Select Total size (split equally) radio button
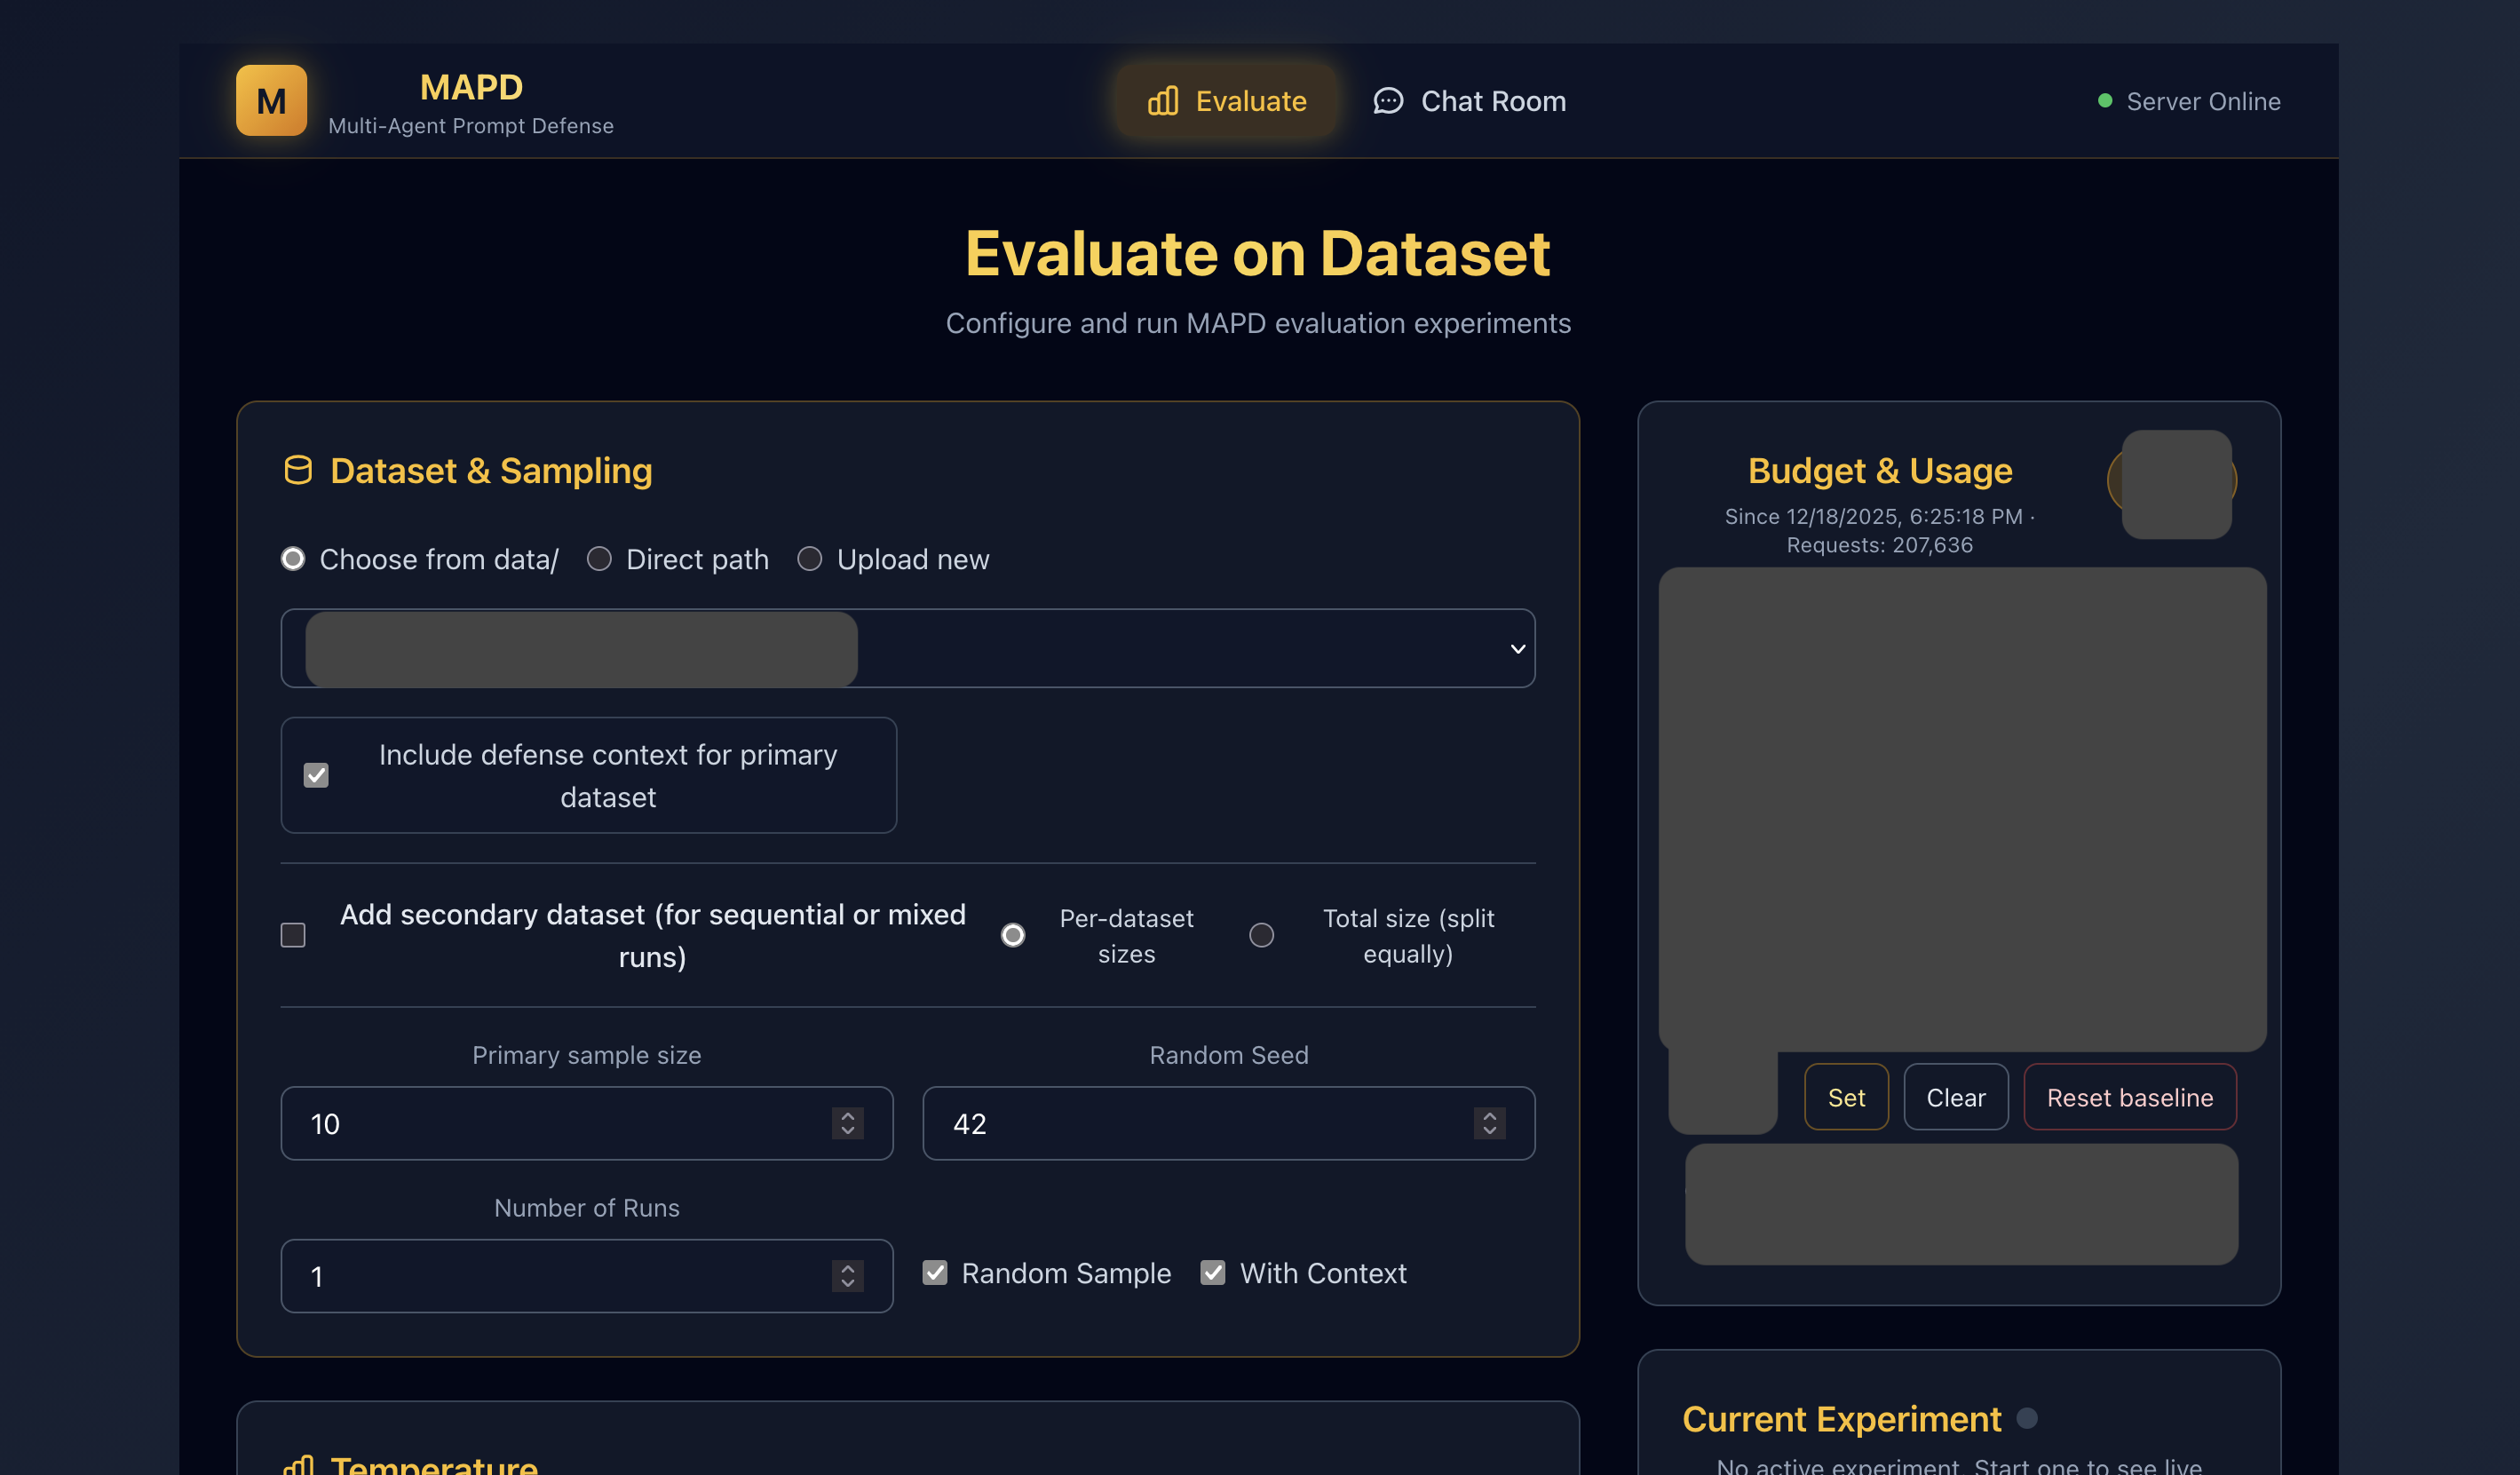This screenshot has height=1475, width=2520. 1262,934
